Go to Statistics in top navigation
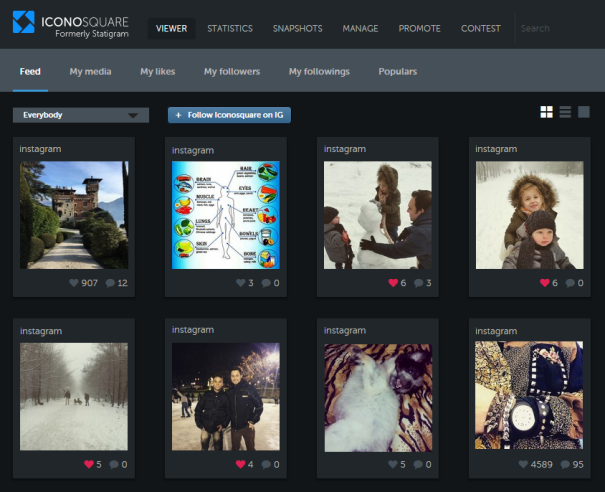Viewport: 605px width, 492px height. 230,29
